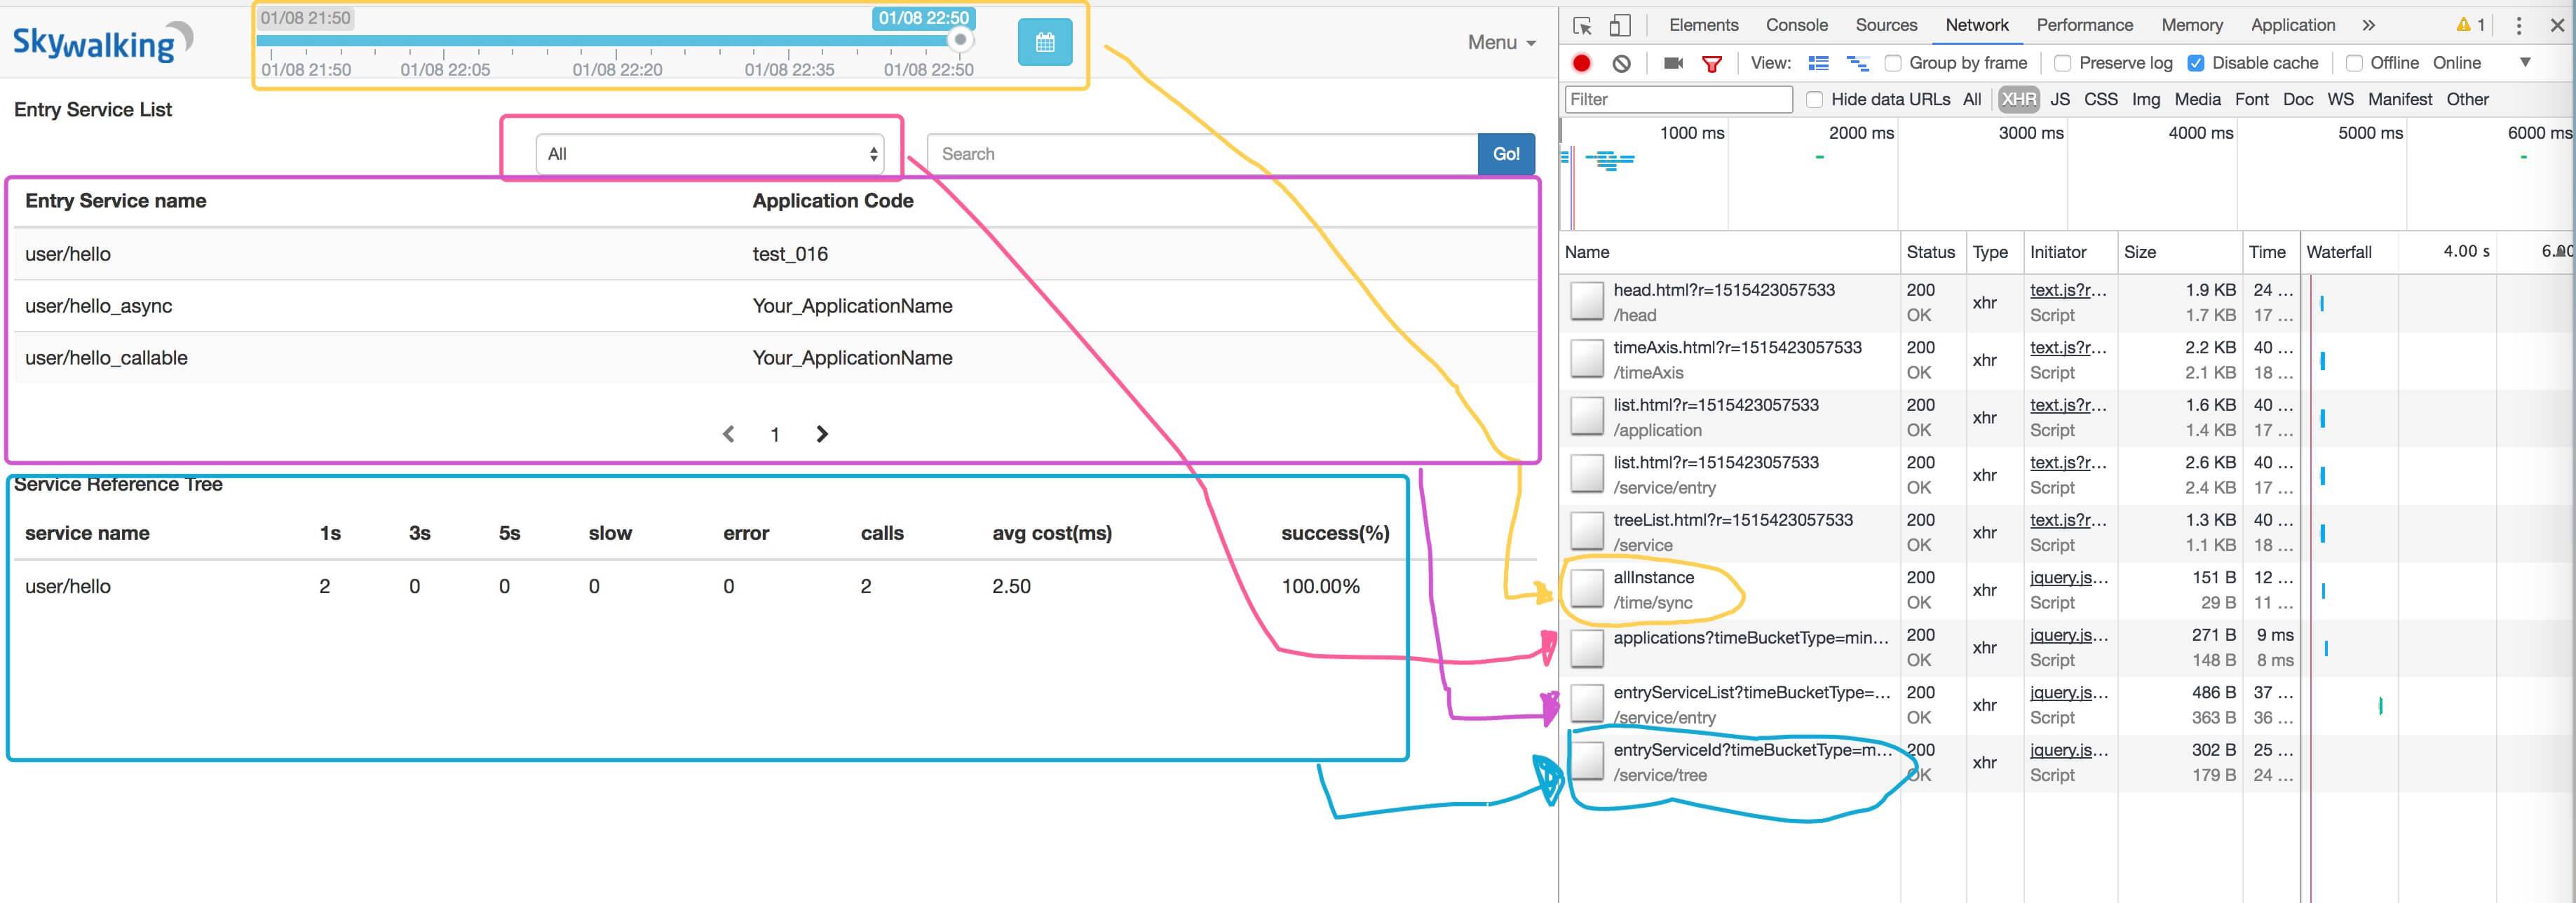2576x903 pixels.
Task: Stop recording network log with red button
Action: coord(1581,63)
